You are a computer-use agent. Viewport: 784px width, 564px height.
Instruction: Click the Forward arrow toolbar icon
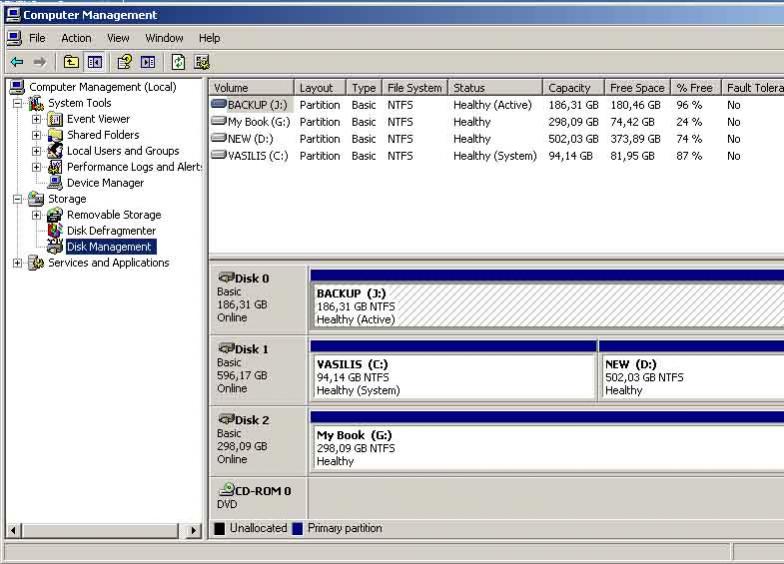point(40,62)
